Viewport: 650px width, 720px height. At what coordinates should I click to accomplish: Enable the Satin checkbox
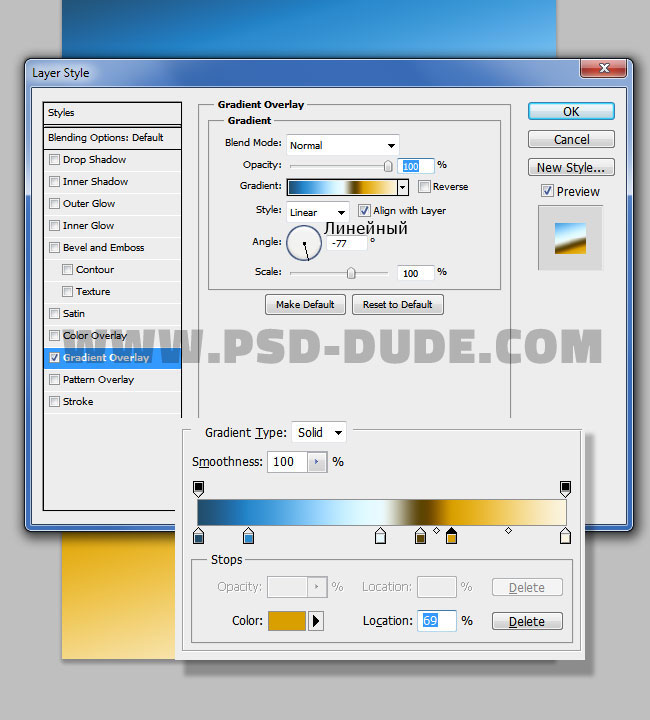click(54, 314)
